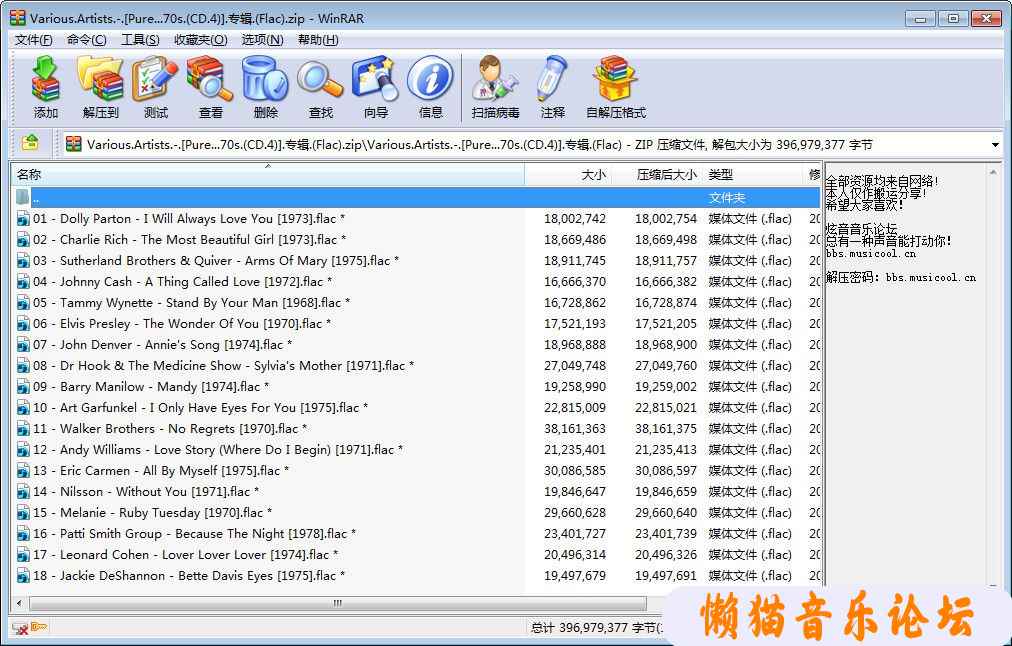Click status bar total 总计 396,979,377 字节

(x=594, y=627)
